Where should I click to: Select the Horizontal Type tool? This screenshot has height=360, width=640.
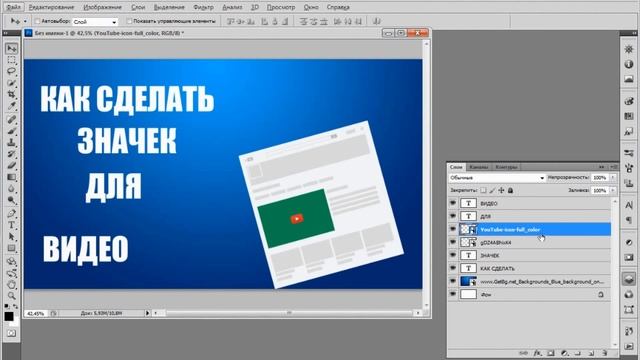11,225
